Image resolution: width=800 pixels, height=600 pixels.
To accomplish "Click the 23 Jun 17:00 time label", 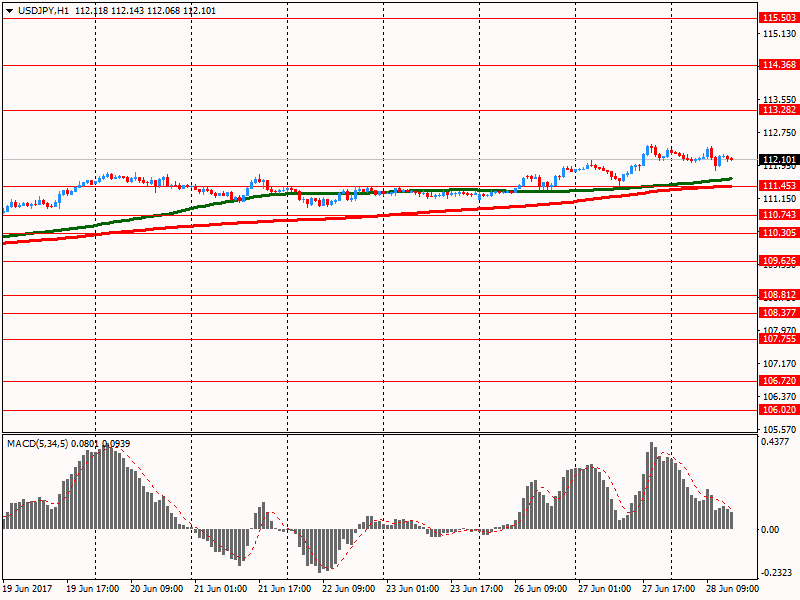I will [x=477, y=589].
